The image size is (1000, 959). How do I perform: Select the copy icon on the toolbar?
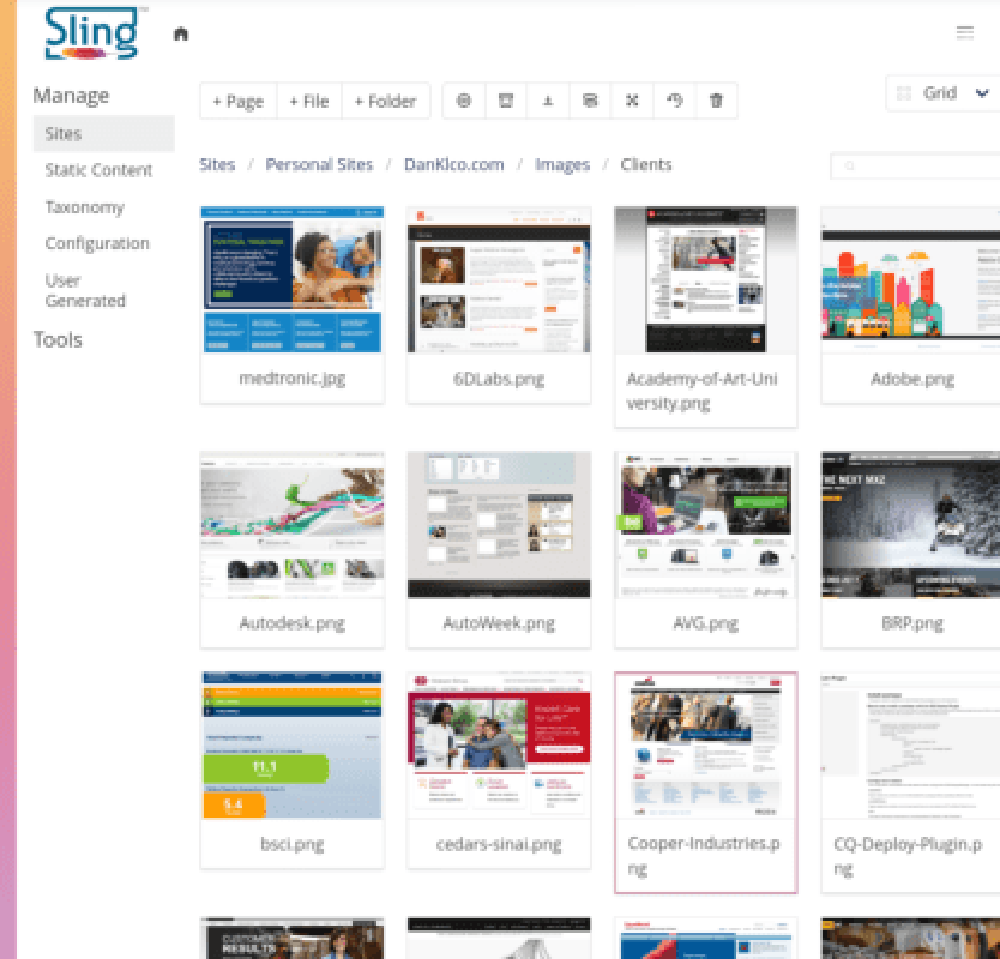pyautogui.click(x=590, y=100)
